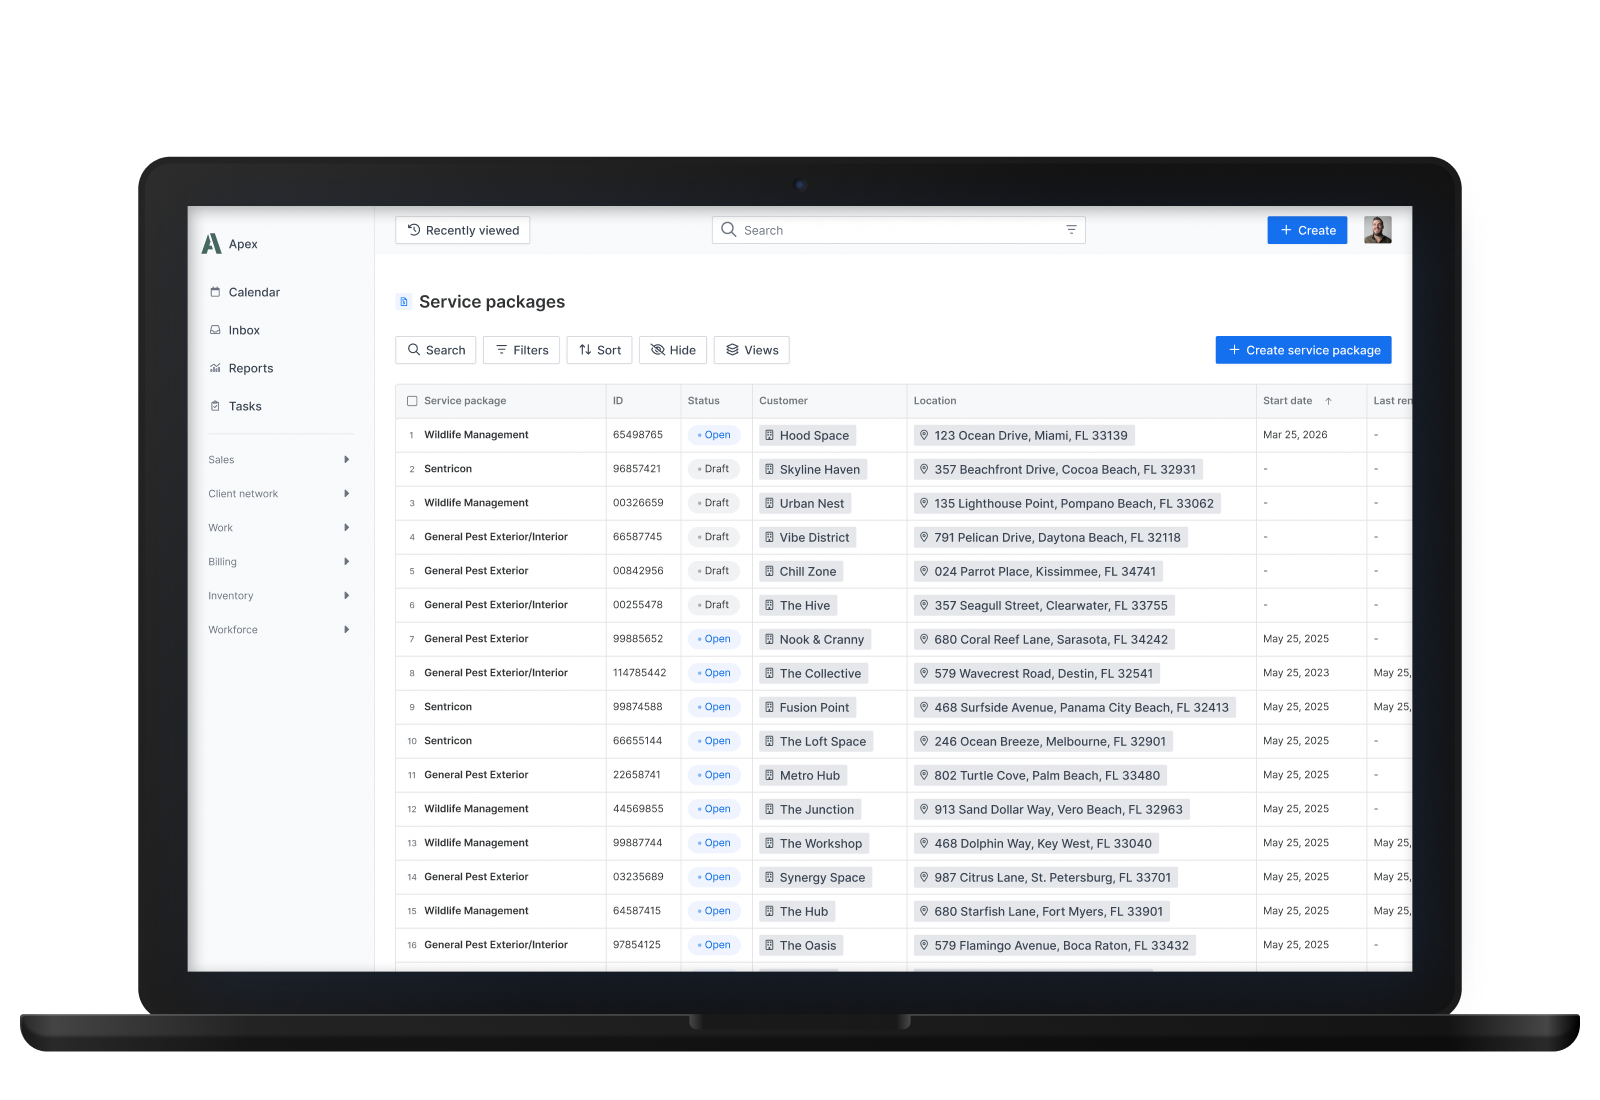This screenshot has height=1100, width=1600.
Task: Open Skyline Haven customer chip
Action: coord(813,469)
